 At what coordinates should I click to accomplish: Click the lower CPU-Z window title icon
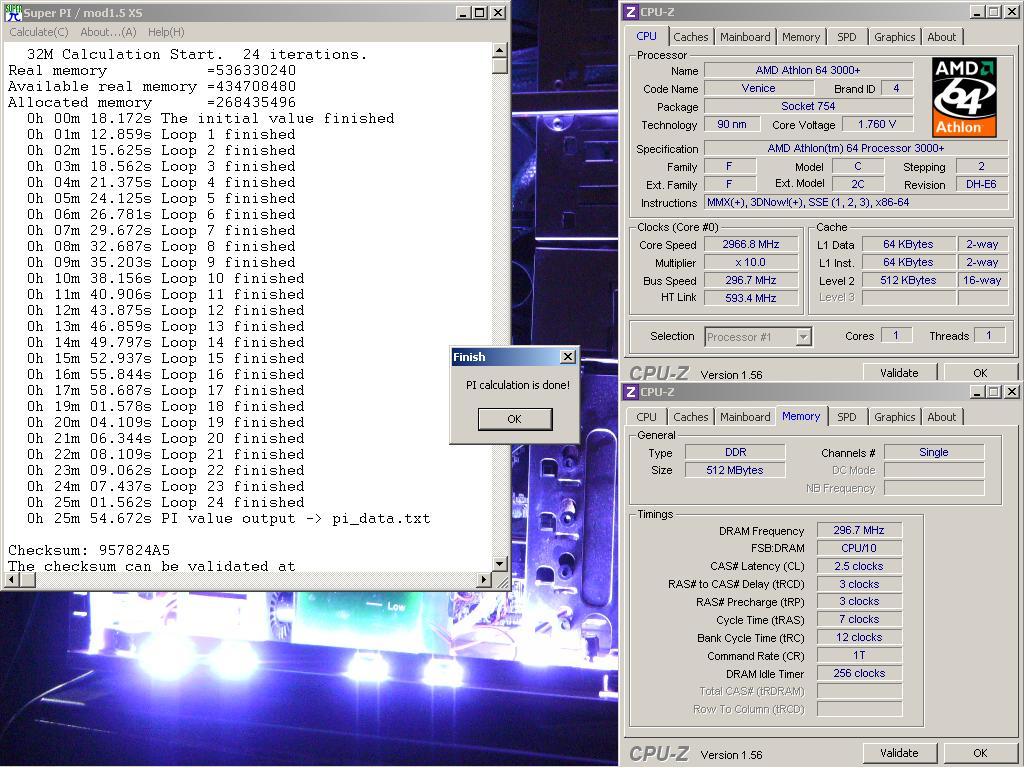pyautogui.click(x=630, y=392)
